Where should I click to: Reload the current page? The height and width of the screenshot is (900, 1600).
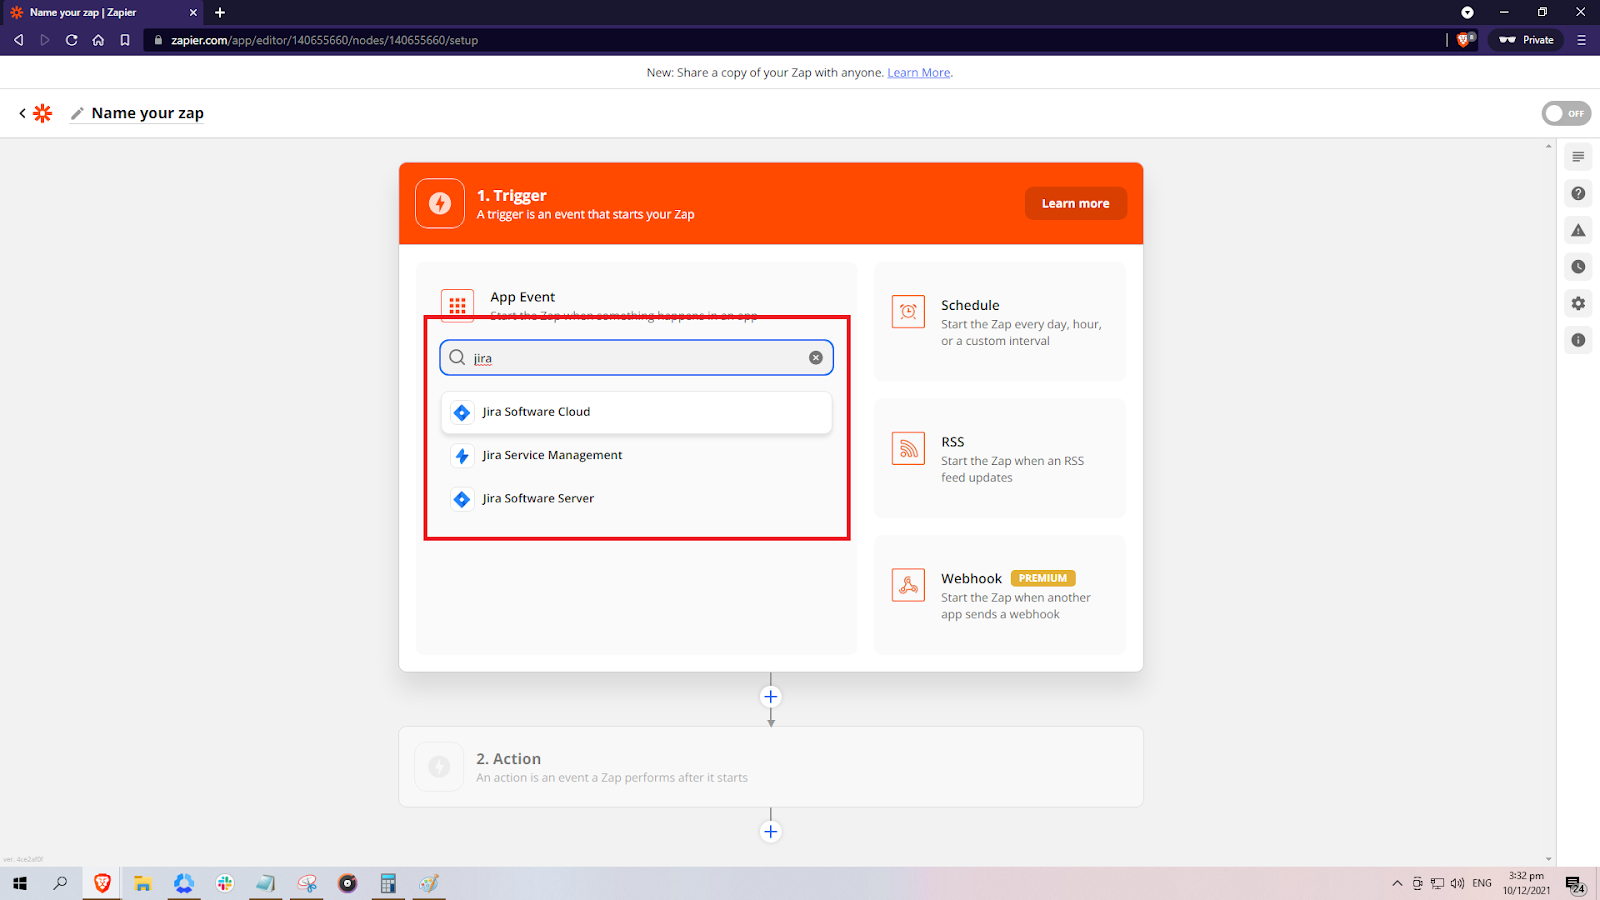click(71, 40)
